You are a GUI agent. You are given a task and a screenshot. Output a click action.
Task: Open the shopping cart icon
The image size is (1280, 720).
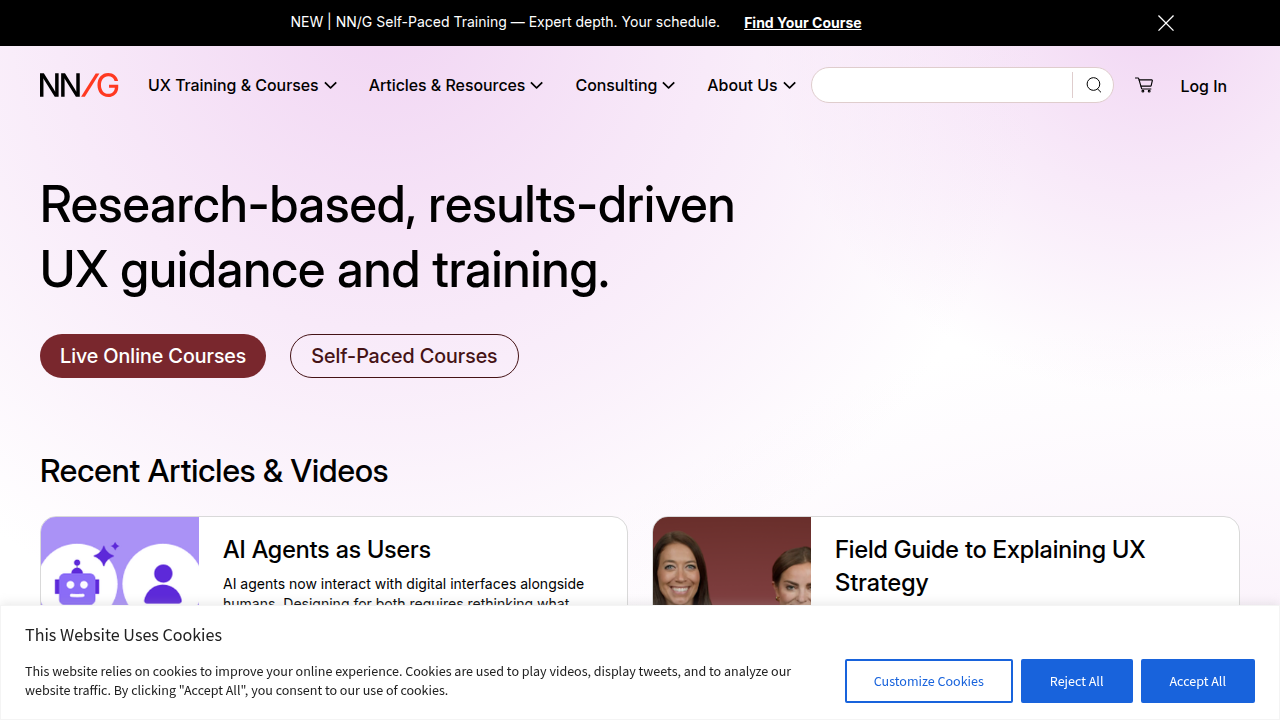1144,85
